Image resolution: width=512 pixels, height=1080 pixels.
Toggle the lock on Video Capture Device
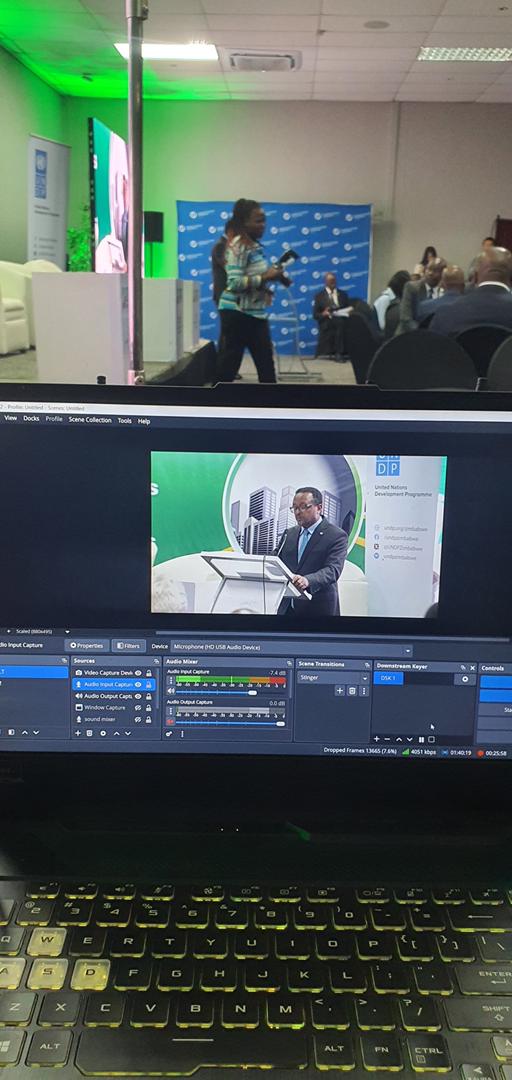point(148,673)
